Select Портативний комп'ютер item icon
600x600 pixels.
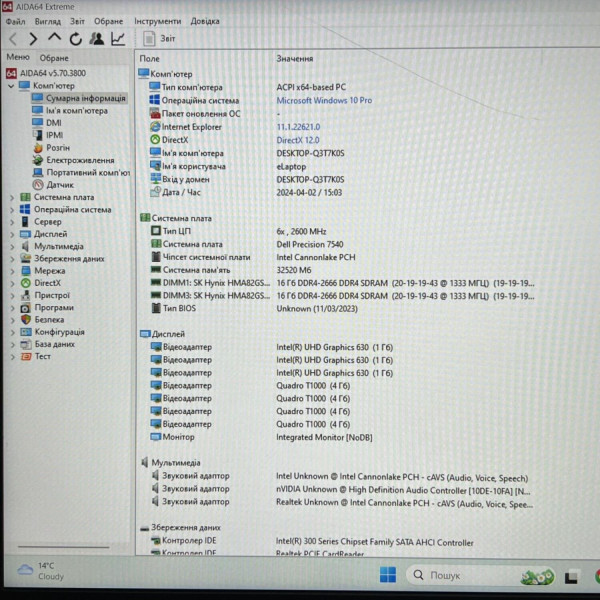point(38,172)
